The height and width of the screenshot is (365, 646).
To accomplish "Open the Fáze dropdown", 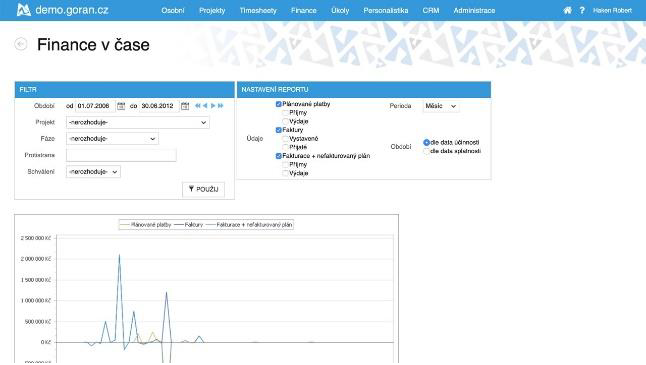I will point(112,139).
